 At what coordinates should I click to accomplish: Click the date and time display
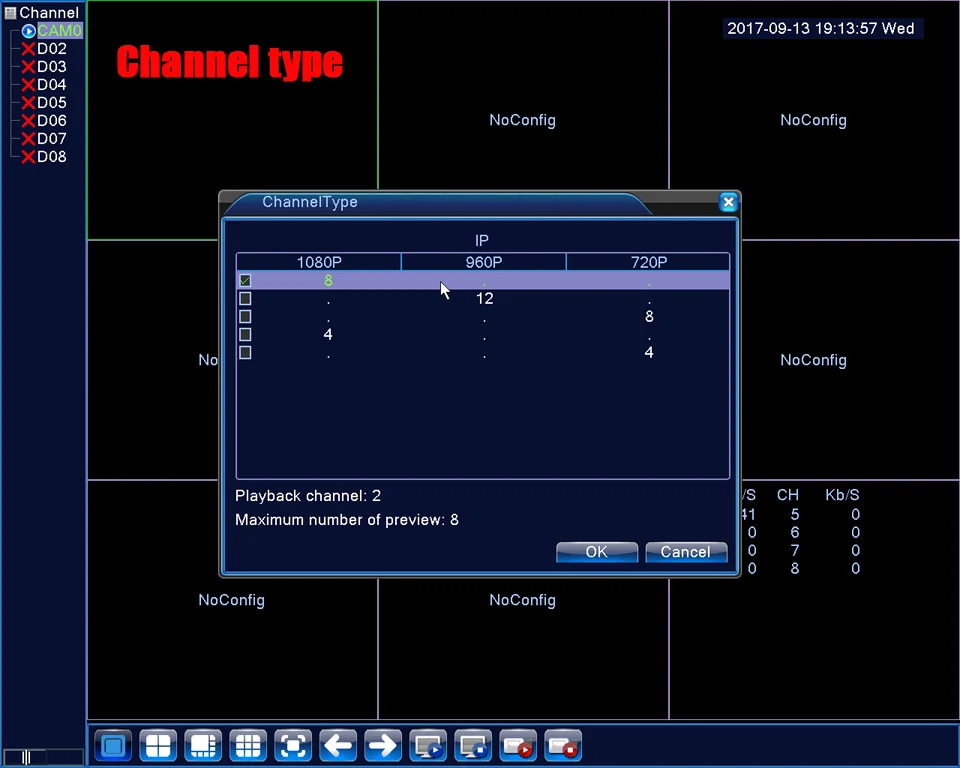tap(821, 28)
